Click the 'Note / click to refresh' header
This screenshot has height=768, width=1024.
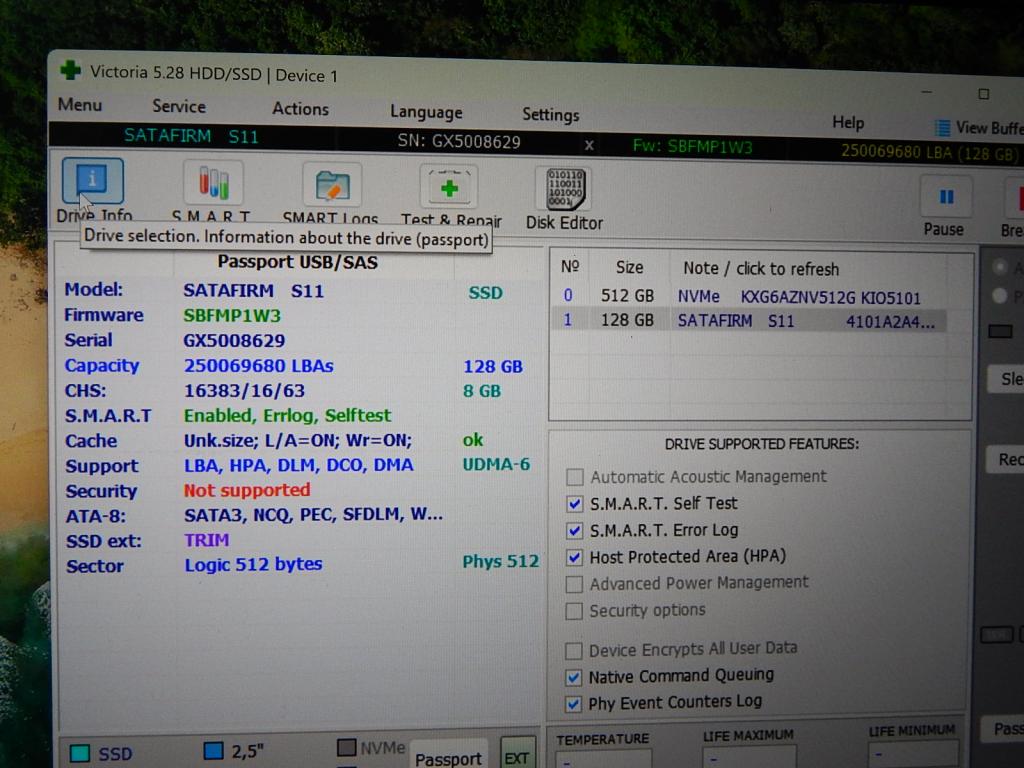pyautogui.click(x=761, y=268)
